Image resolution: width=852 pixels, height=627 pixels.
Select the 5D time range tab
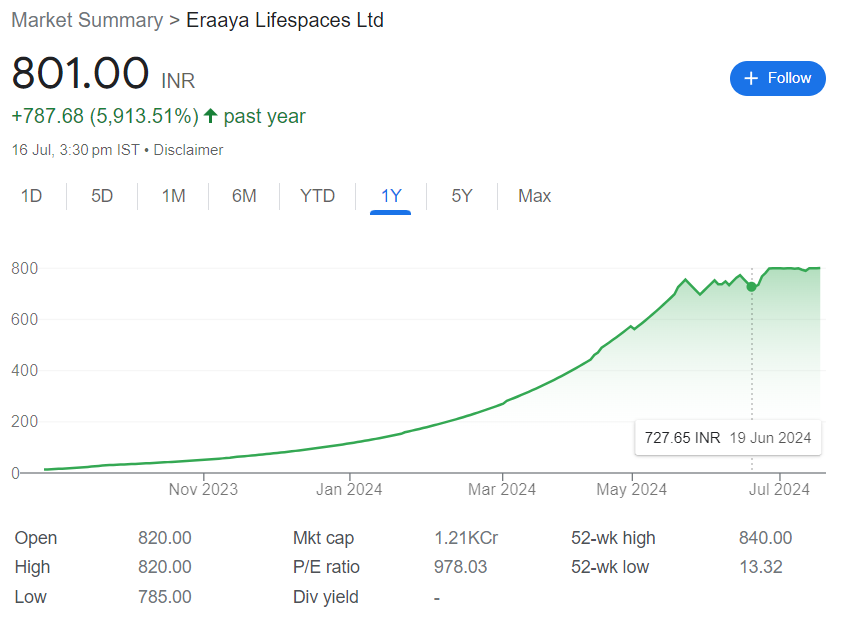pos(102,196)
